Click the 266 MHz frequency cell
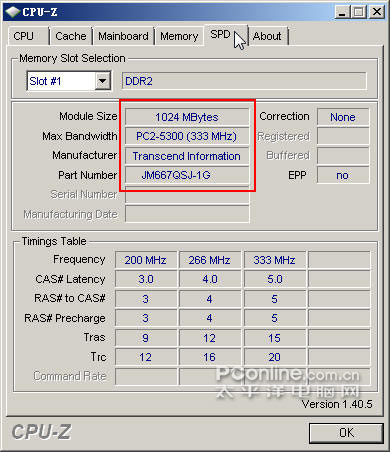390x452 pixels. (210, 260)
